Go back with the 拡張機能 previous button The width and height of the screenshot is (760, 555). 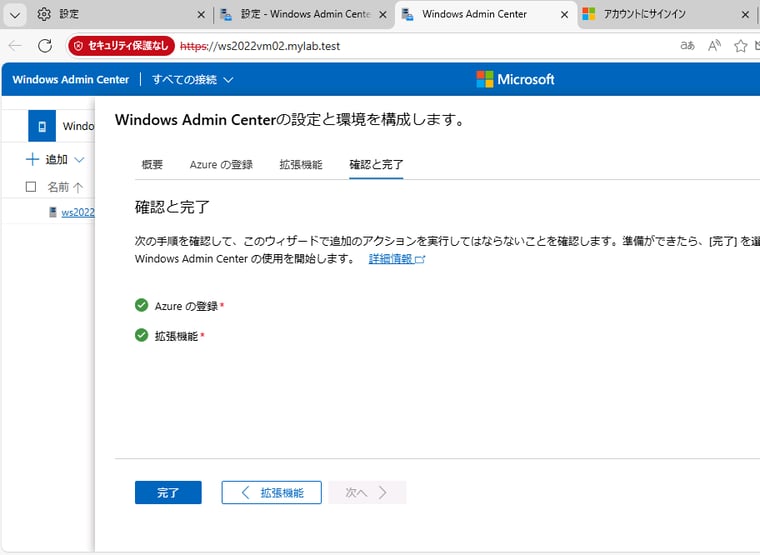(271, 492)
